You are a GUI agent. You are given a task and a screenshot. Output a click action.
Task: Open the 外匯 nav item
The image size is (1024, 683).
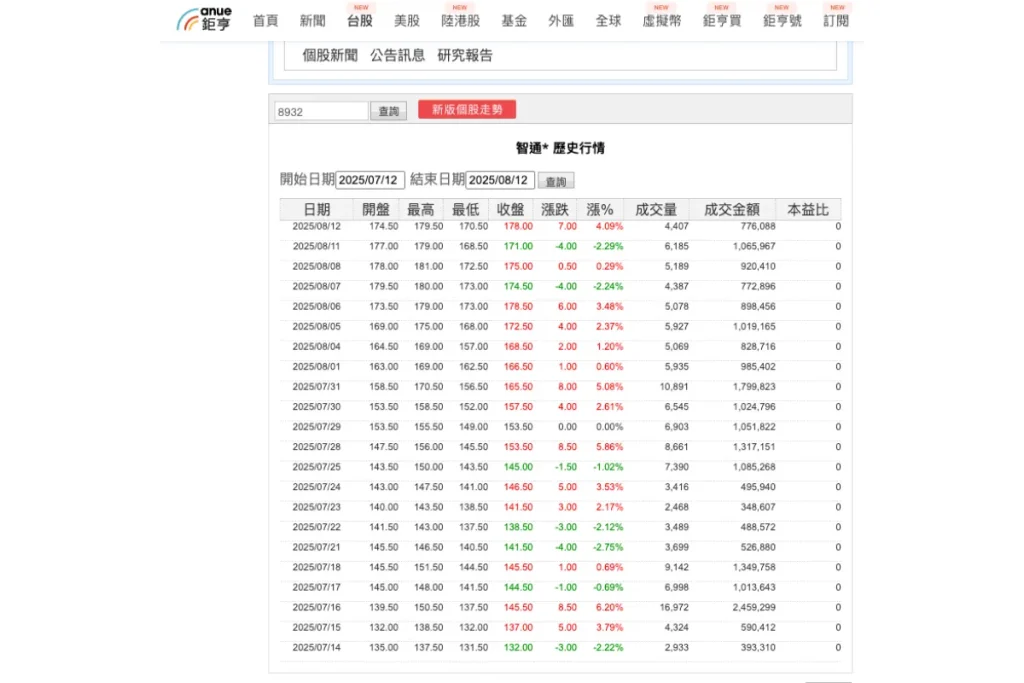(x=561, y=21)
